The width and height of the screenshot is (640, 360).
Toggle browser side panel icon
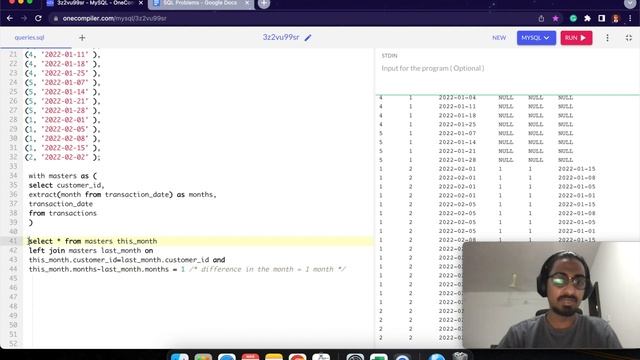[602, 18]
